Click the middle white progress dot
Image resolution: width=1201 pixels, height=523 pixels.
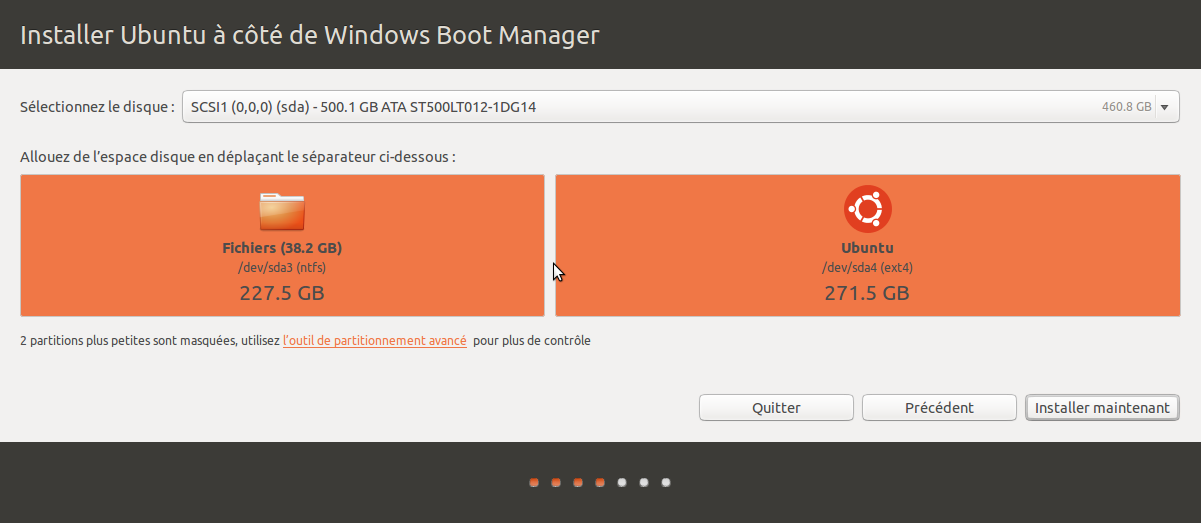point(644,483)
